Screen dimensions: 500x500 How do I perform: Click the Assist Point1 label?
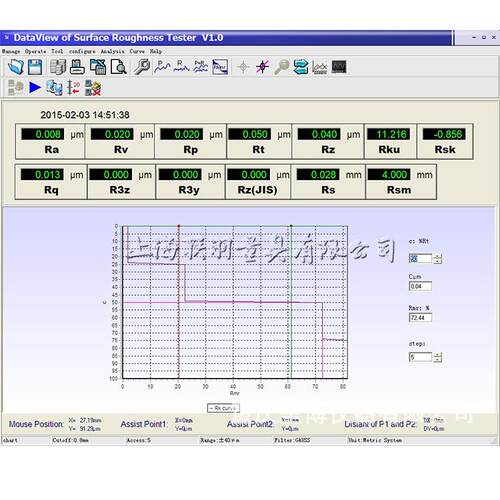pos(144,424)
